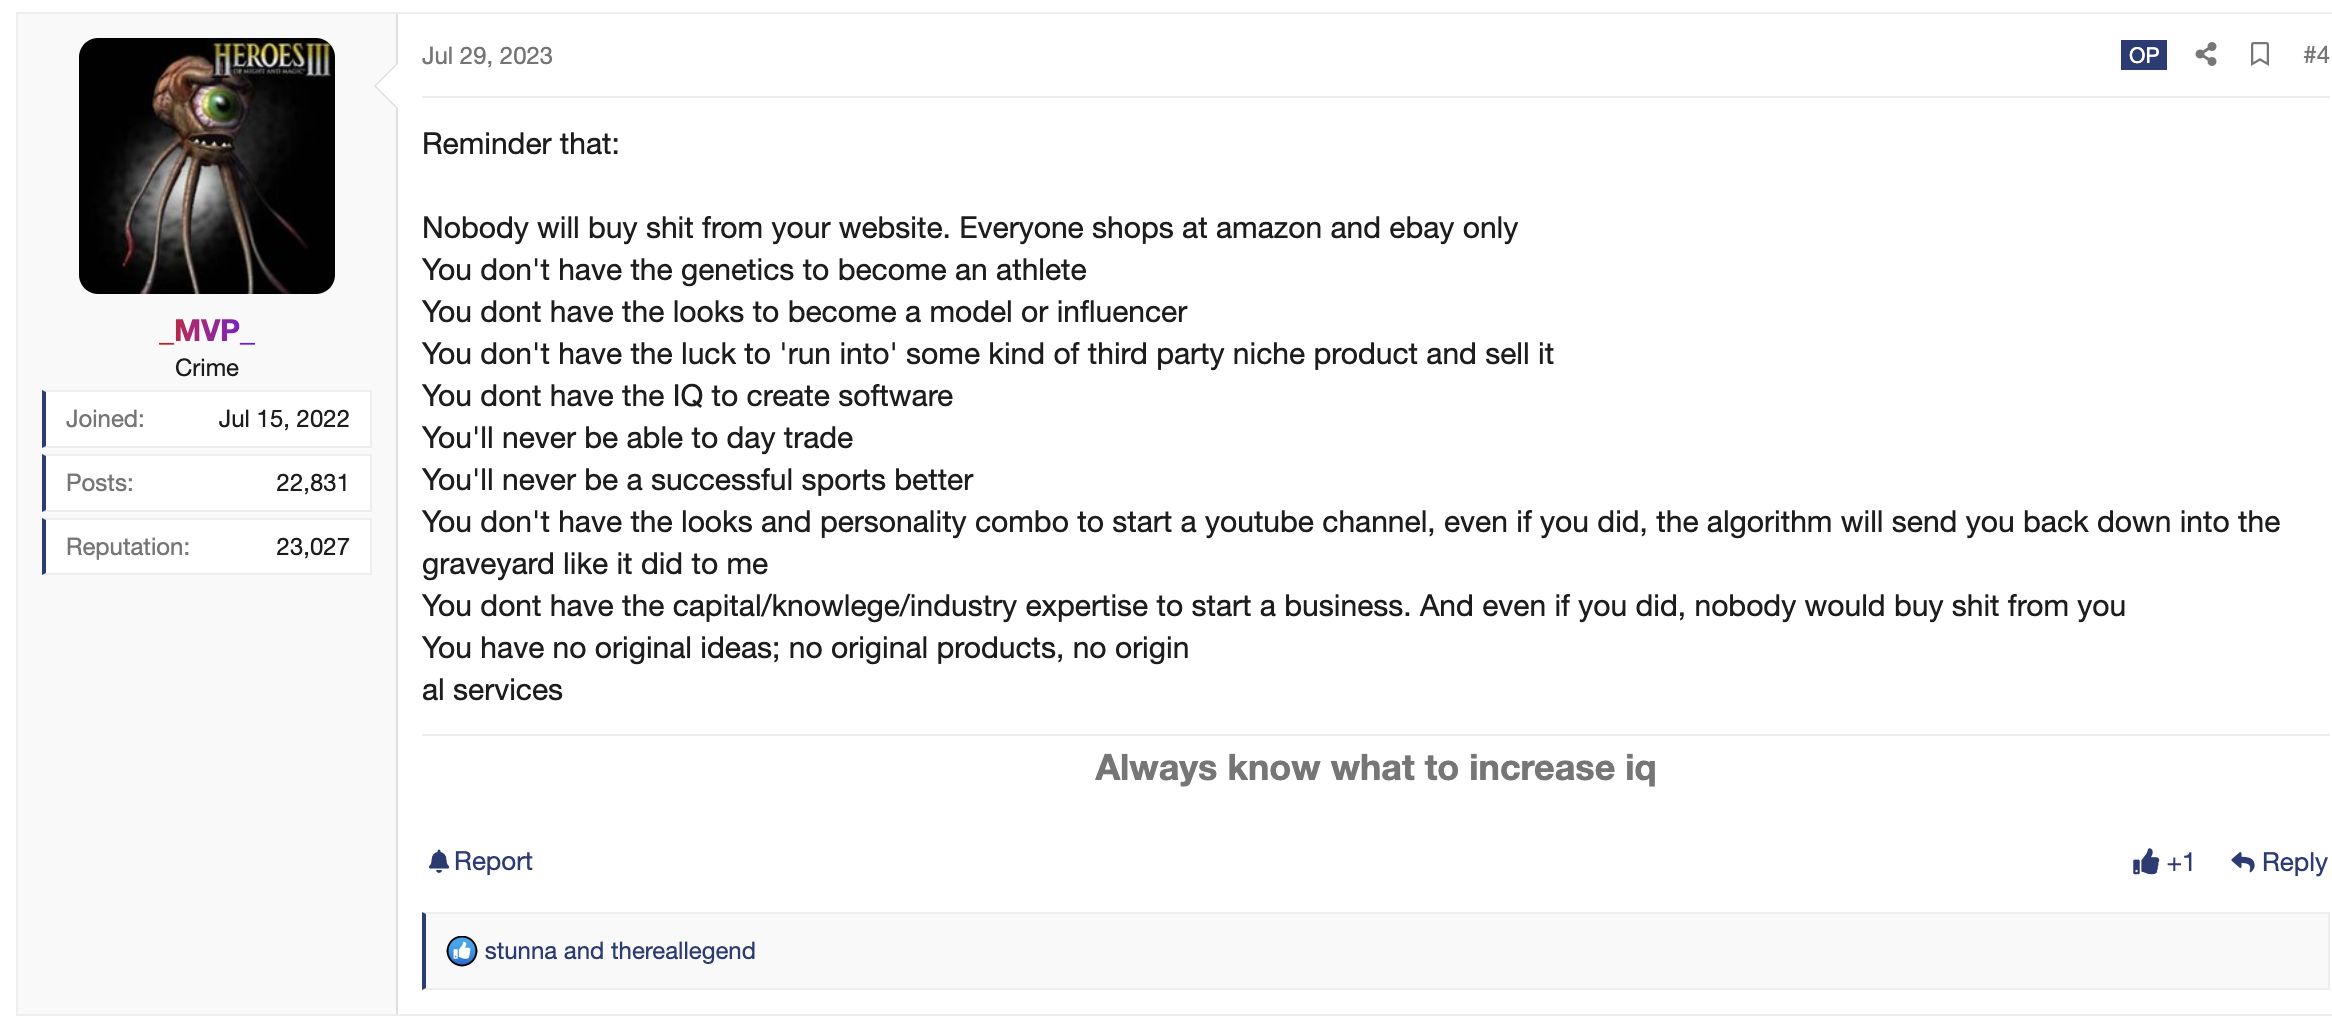Click the reply arrow icon
The width and height of the screenshot is (2332, 1036).
point(2242,862)
